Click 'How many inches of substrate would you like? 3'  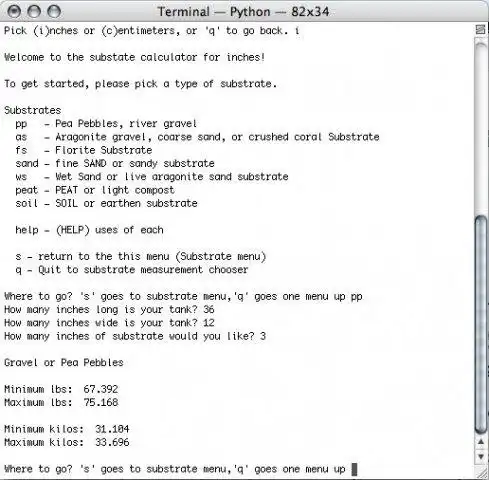(135, 336)
